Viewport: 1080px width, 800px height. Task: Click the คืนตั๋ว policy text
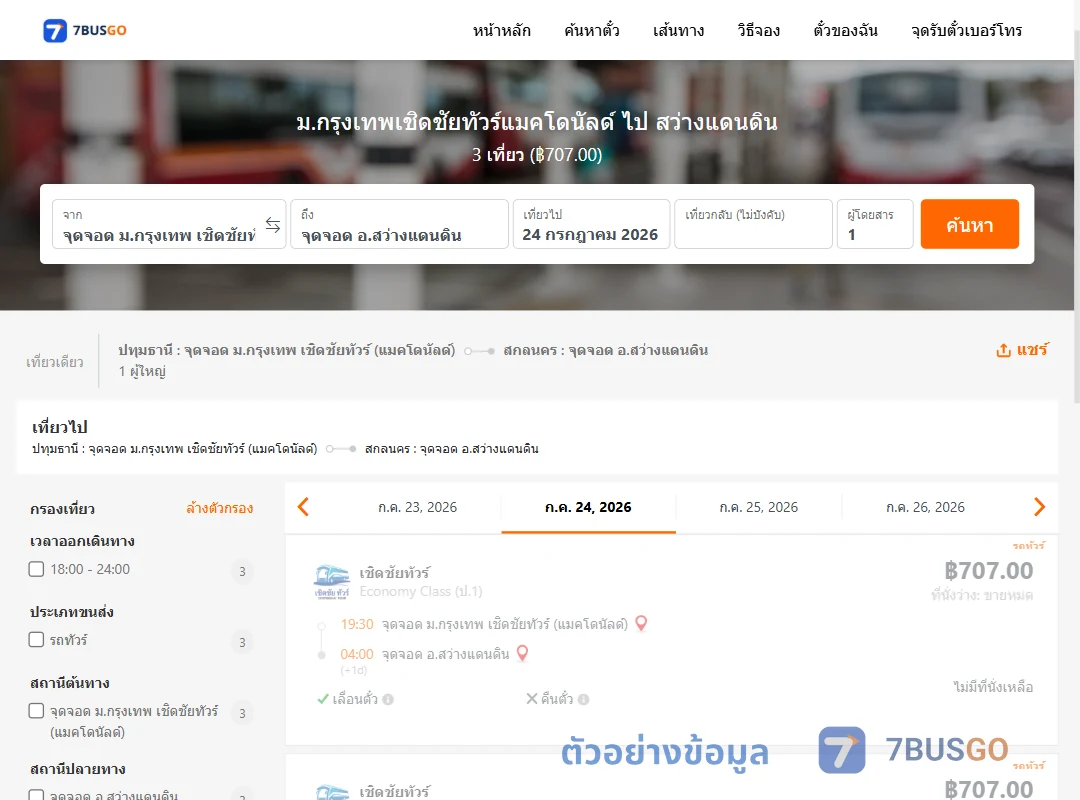click(557, 699)
